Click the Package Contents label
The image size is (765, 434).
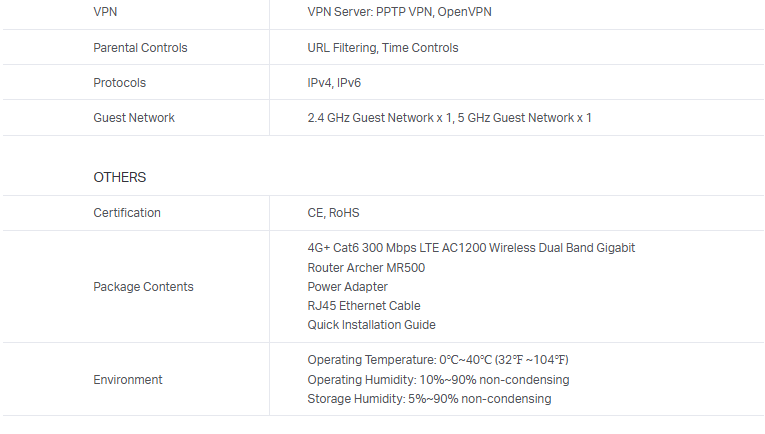(x=143, y=286)
